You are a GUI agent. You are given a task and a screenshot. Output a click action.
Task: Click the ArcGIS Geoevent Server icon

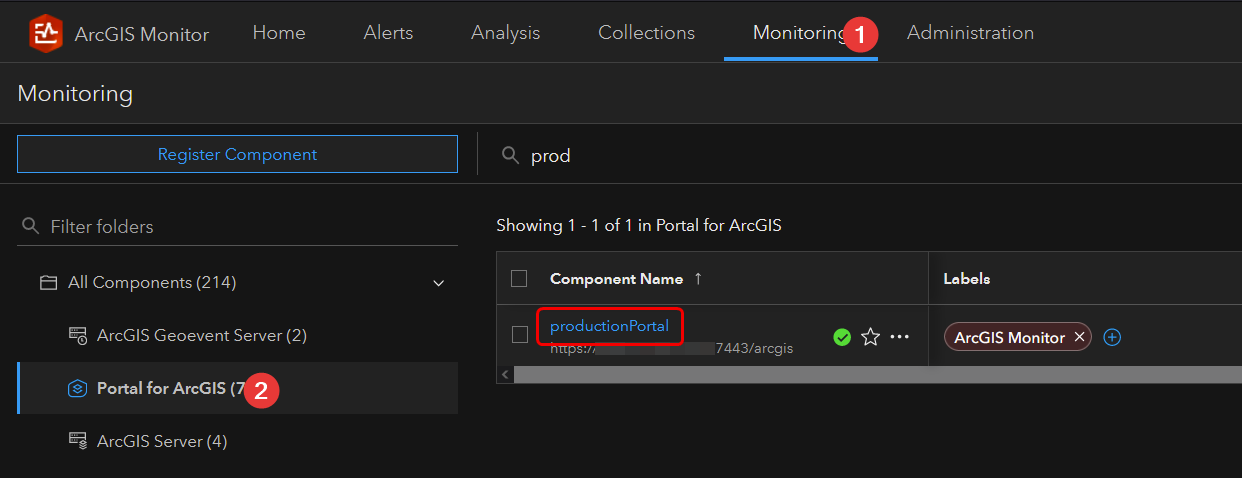[x=77, y=335]
